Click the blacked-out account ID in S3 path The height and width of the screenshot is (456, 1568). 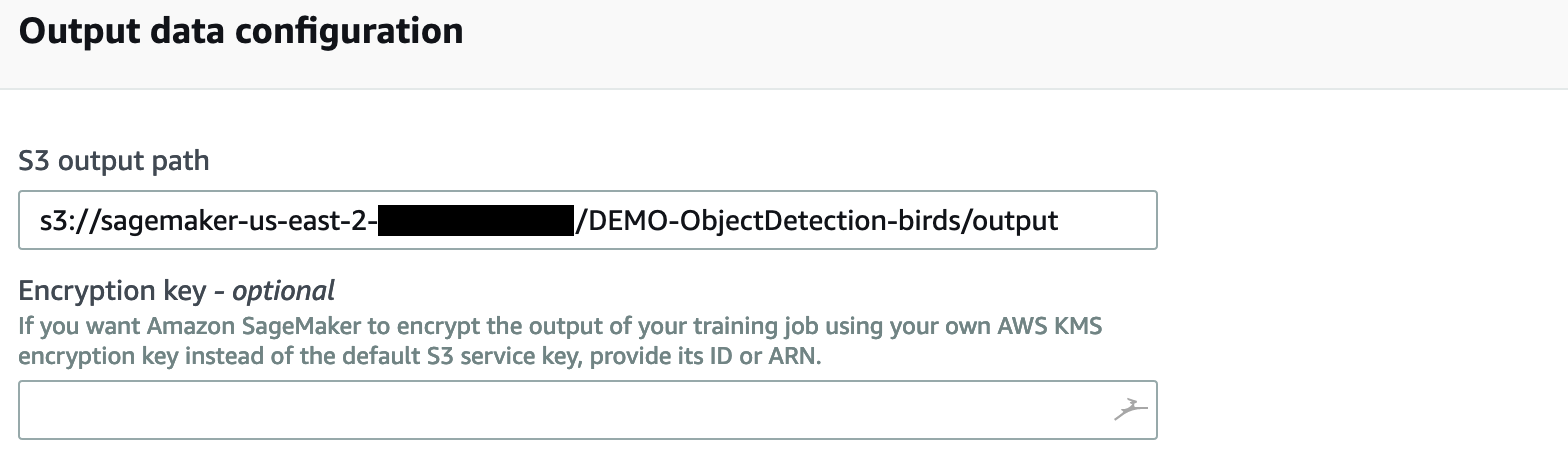click(477, 220)
